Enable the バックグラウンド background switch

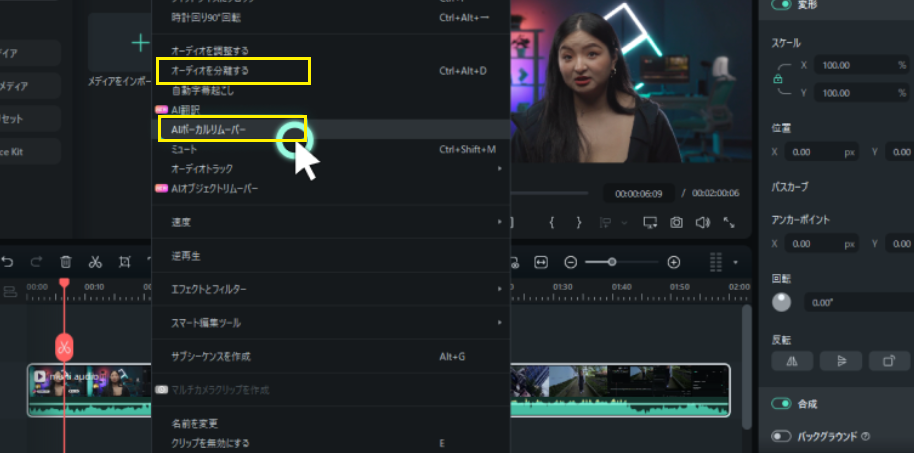click(x=781, y=436)
